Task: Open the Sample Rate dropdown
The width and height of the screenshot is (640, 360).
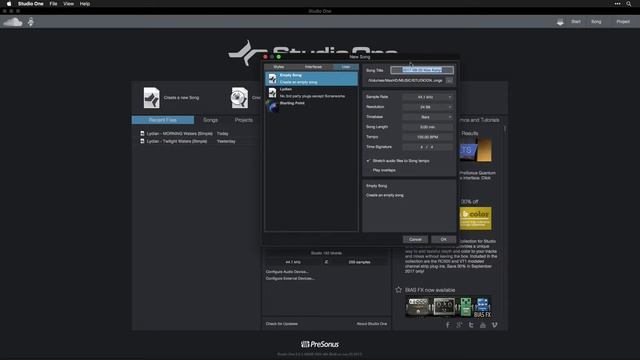Action: (427, 97)
